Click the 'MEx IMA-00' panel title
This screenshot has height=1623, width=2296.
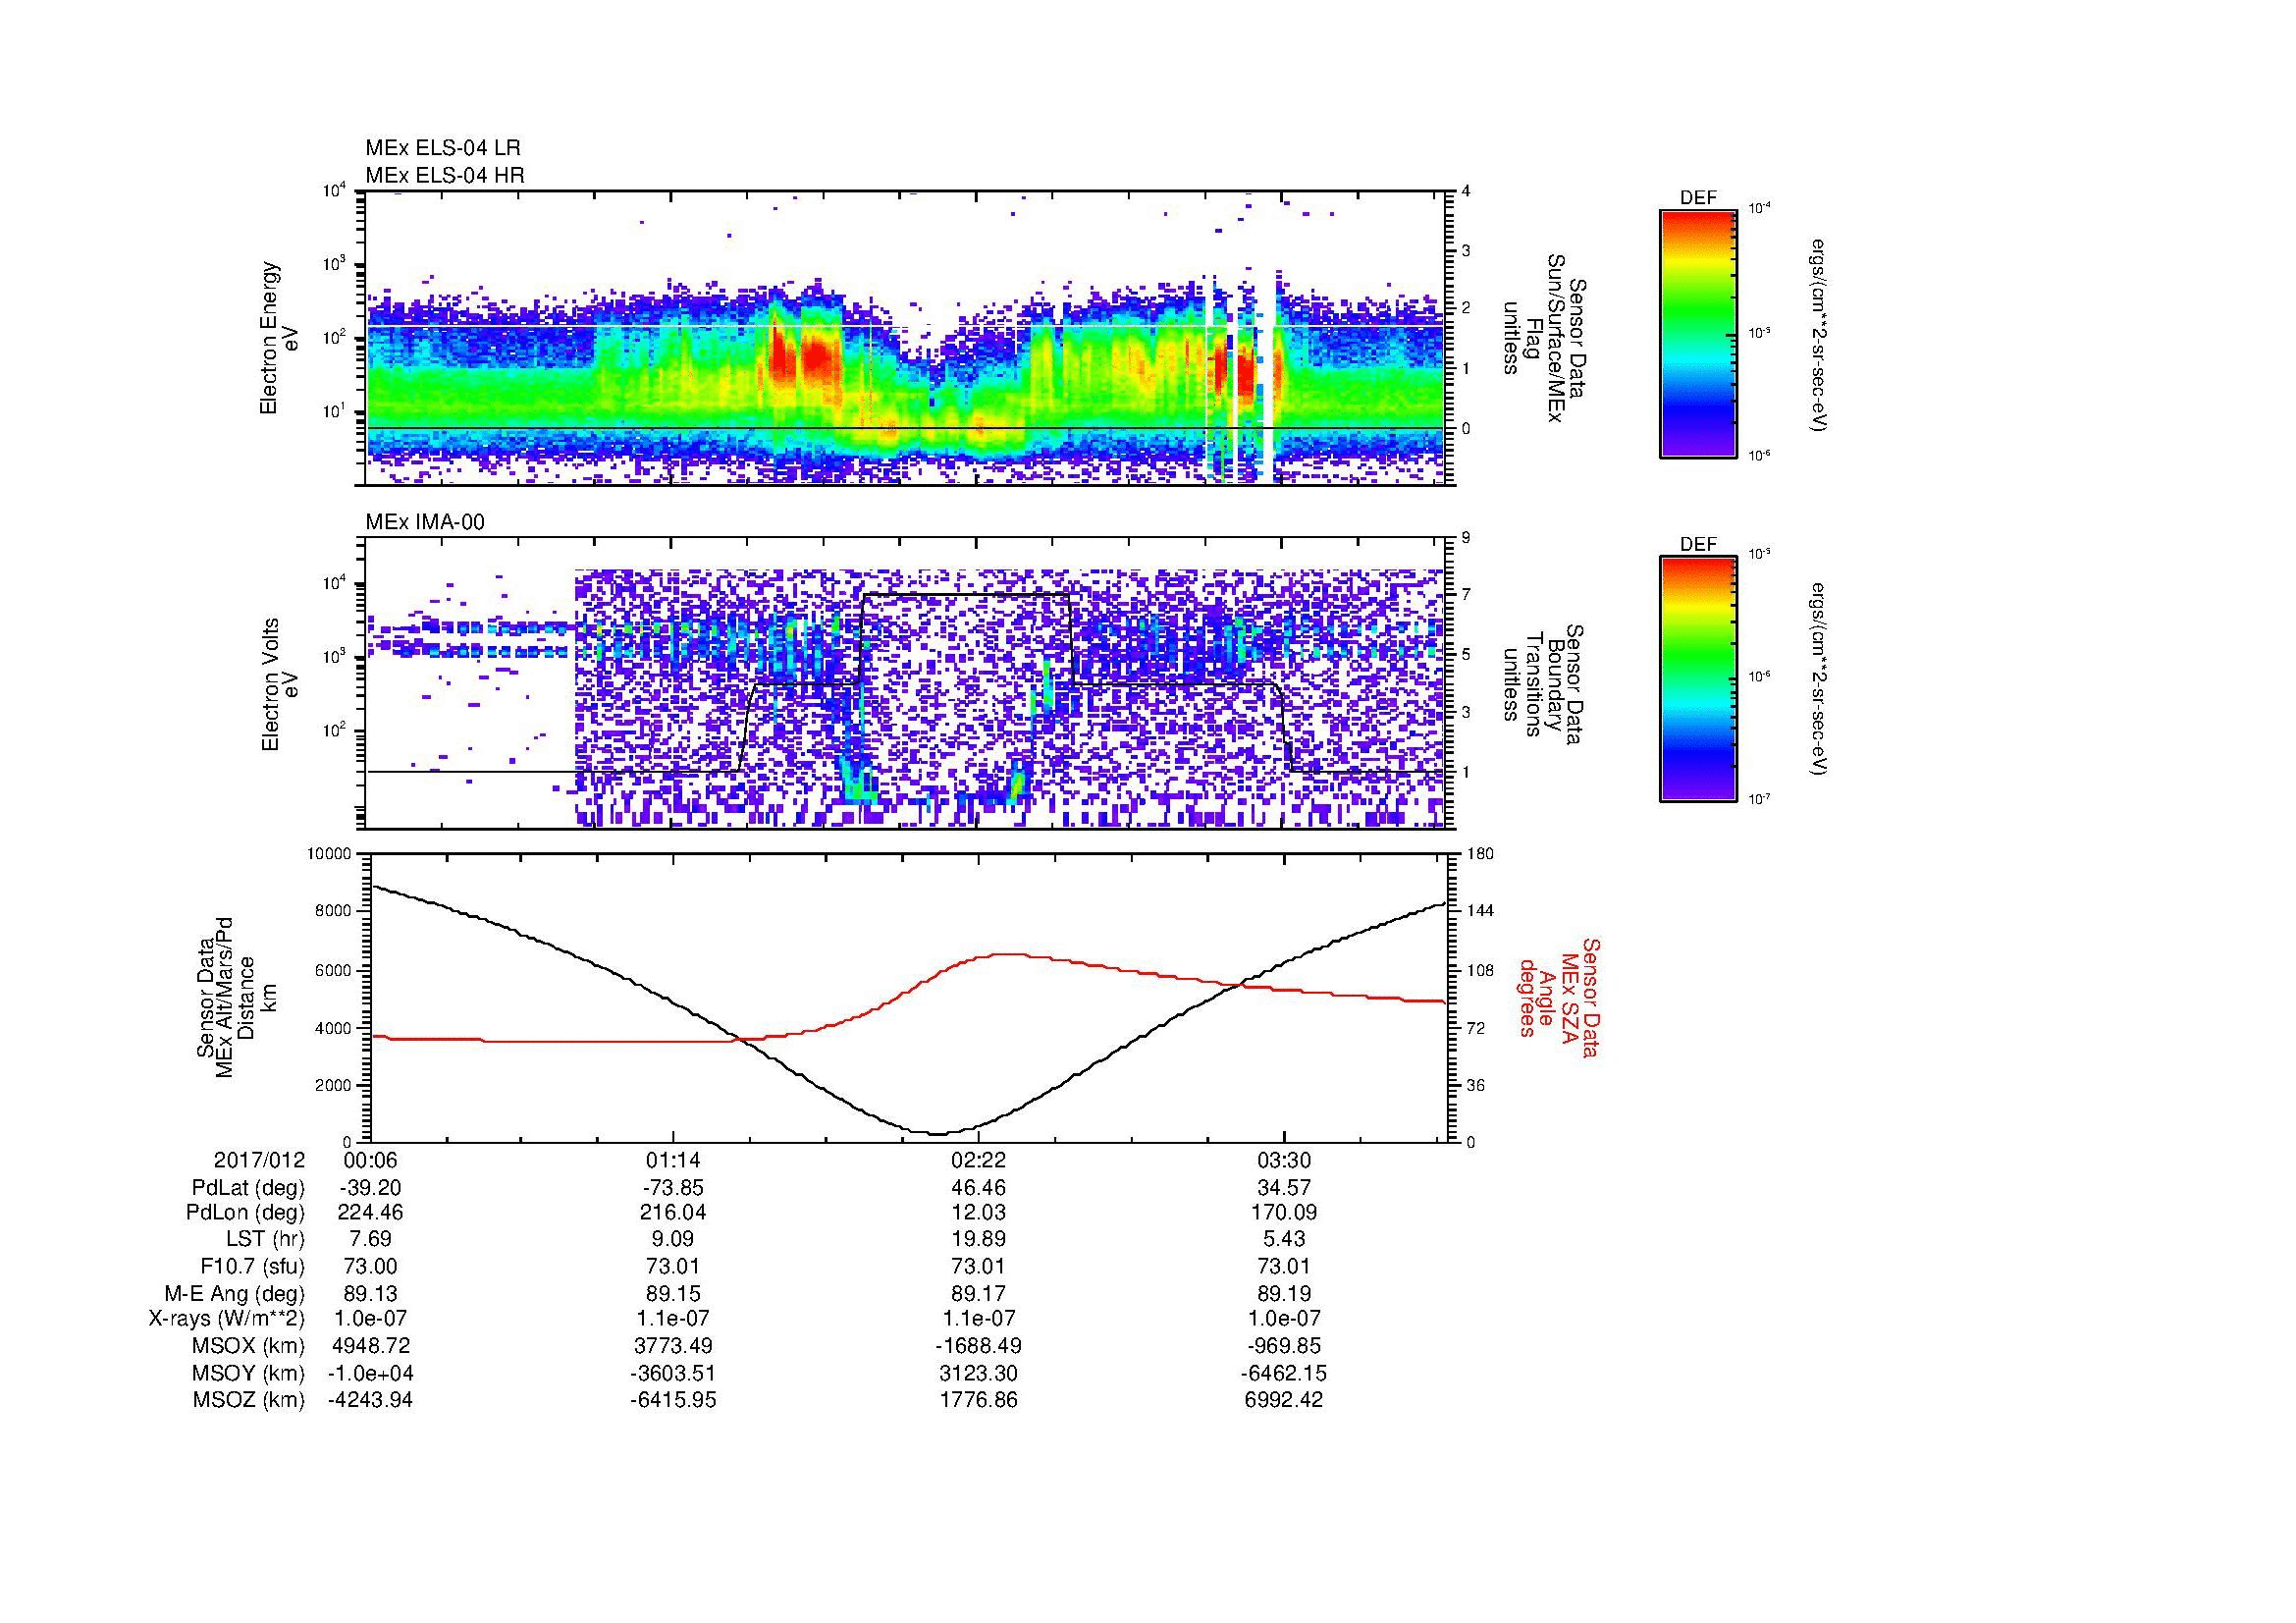[x=425, y=522]
